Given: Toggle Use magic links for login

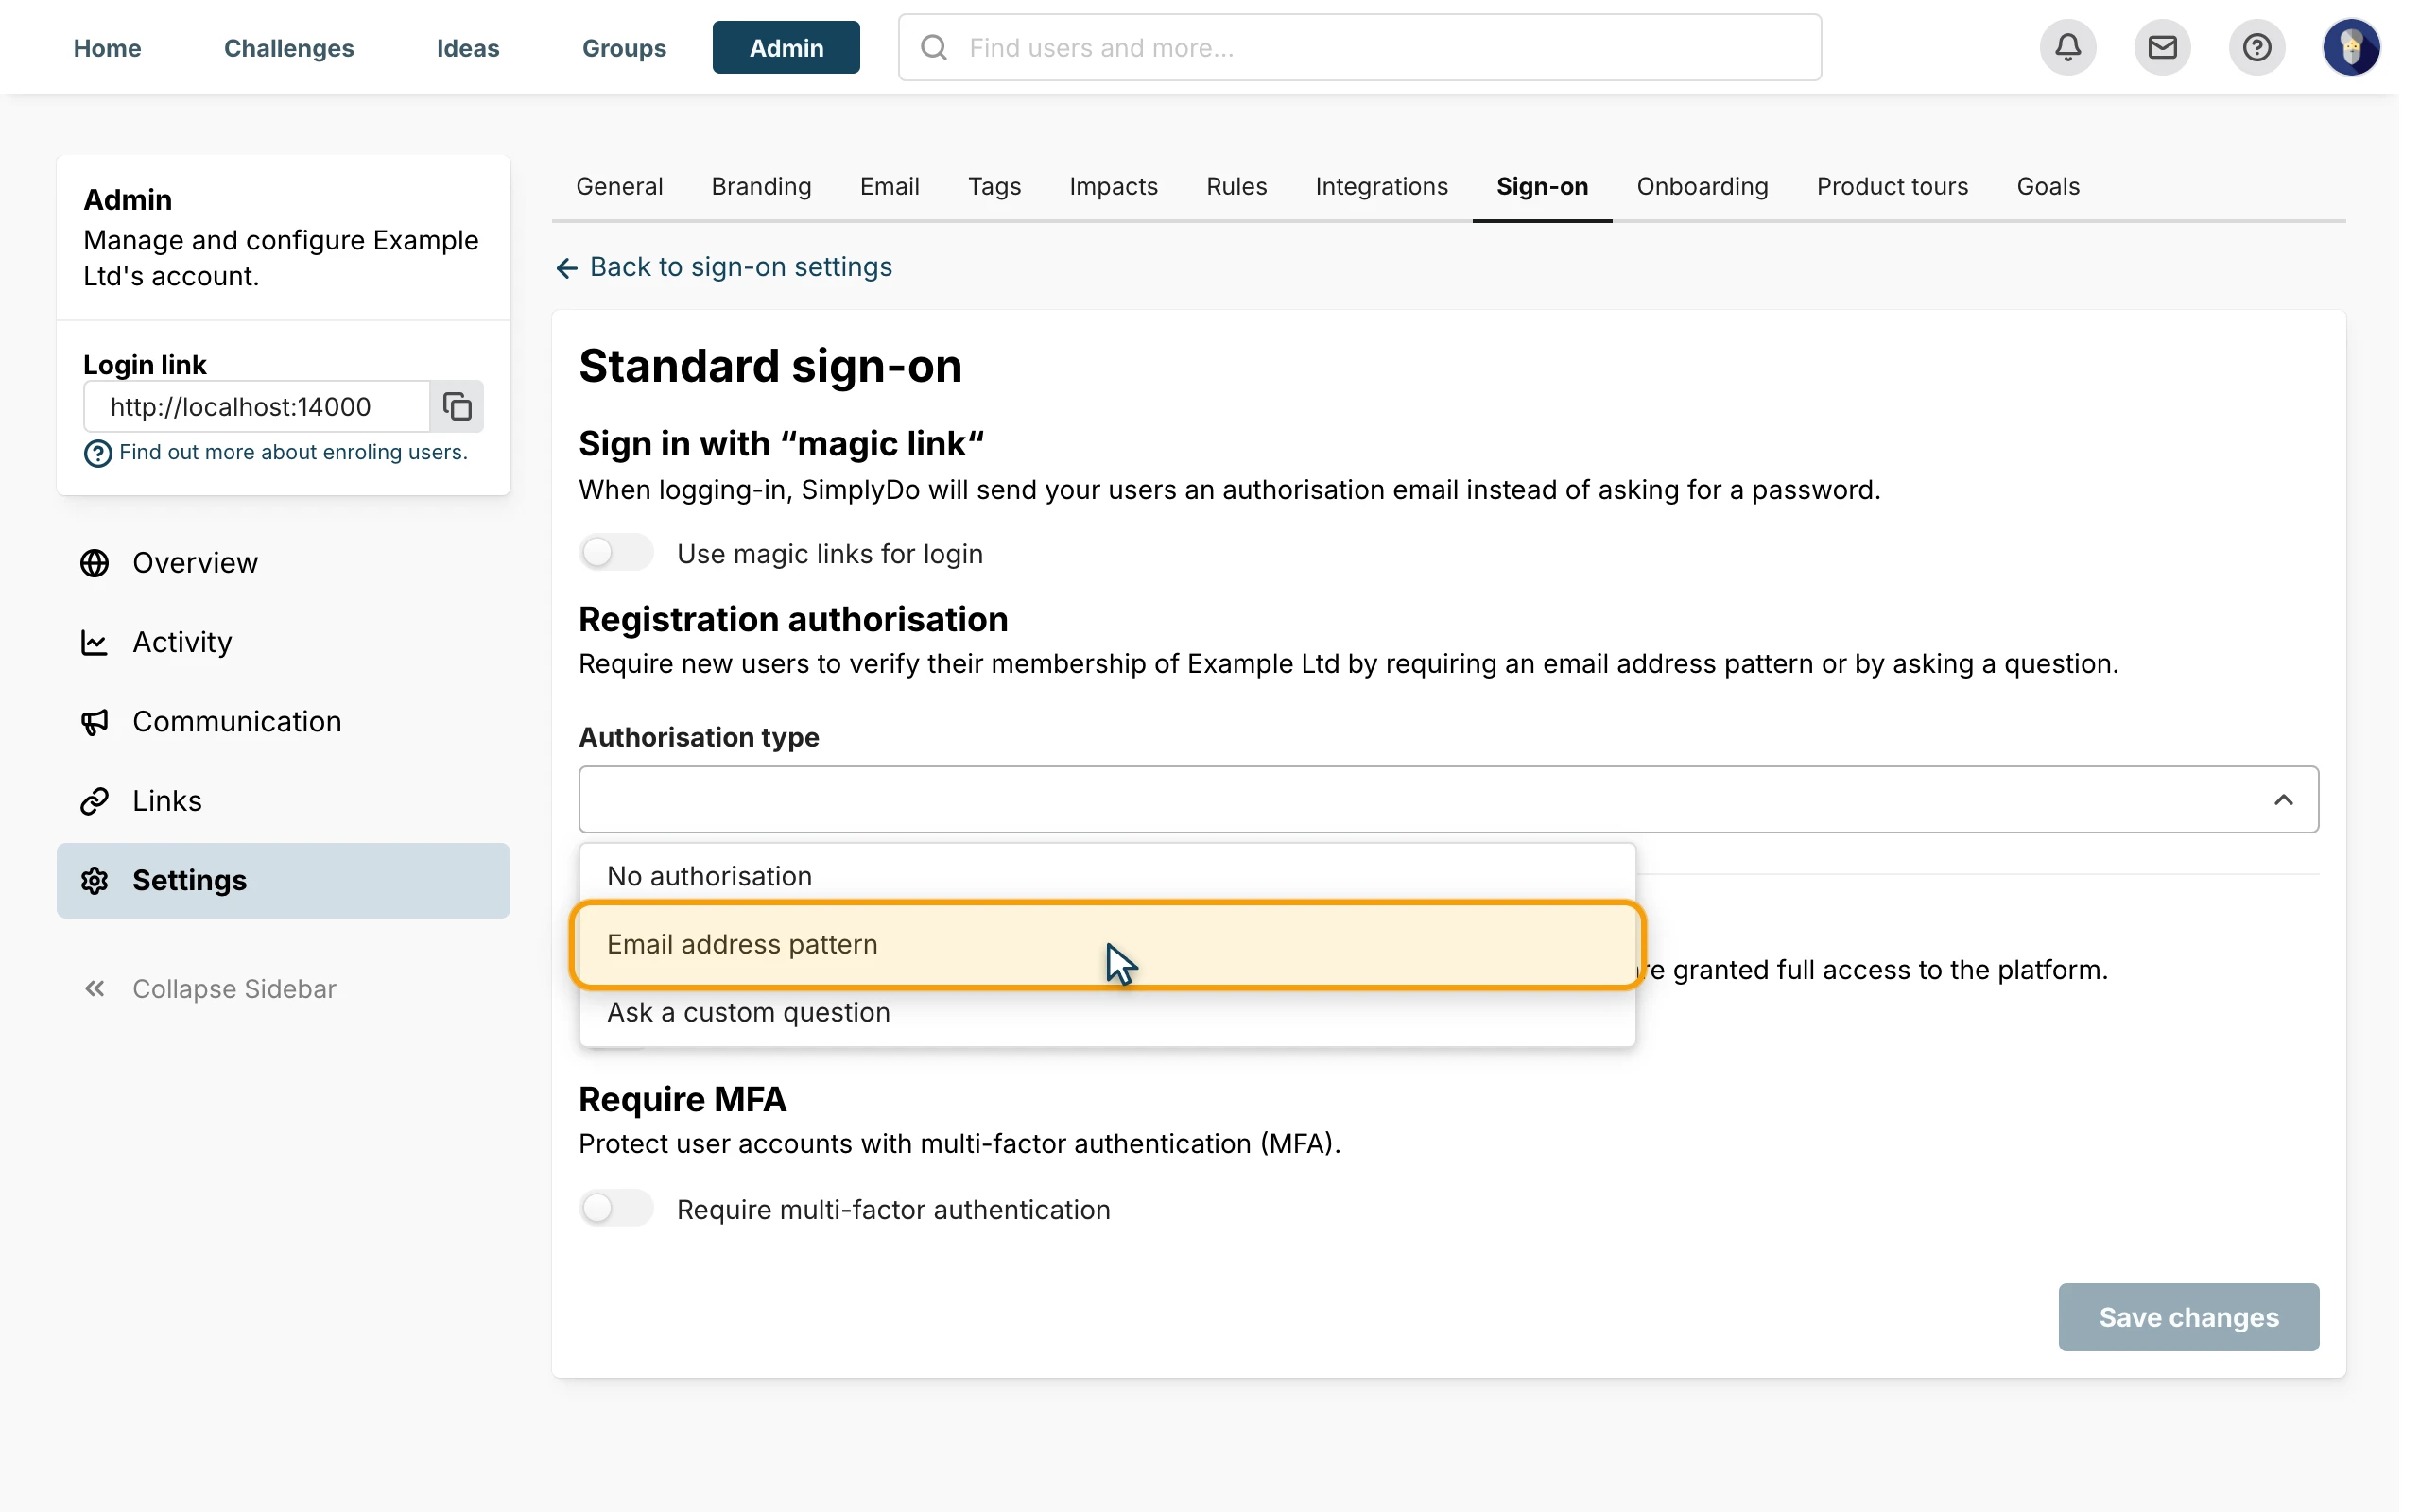Looking at the screenshot, I should click(x=616, y=552).
